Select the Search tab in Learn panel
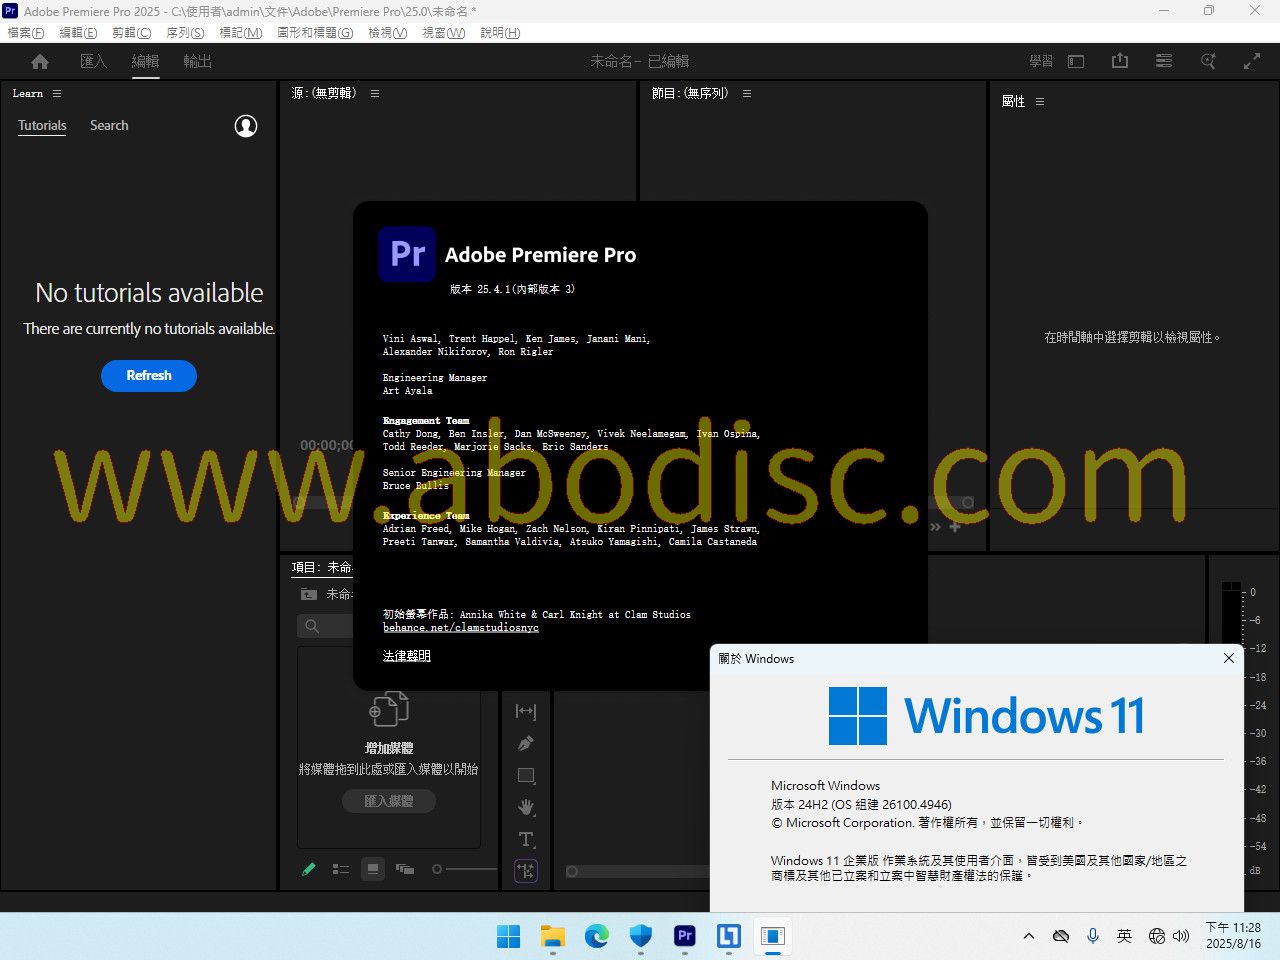The height and width of the screenshot is (960, 1280). click(x=109, y=125)
